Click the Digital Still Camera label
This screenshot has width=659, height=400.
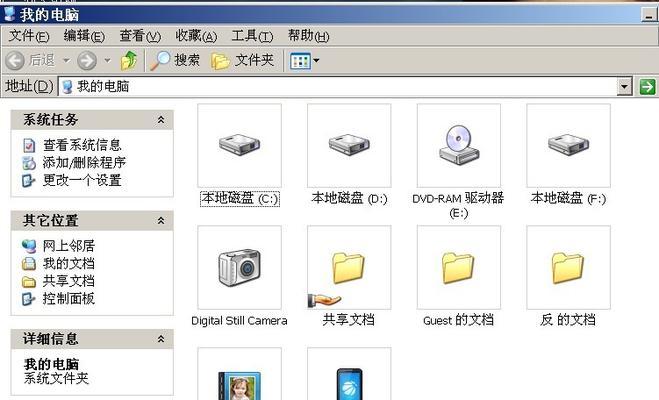(239, 321)
